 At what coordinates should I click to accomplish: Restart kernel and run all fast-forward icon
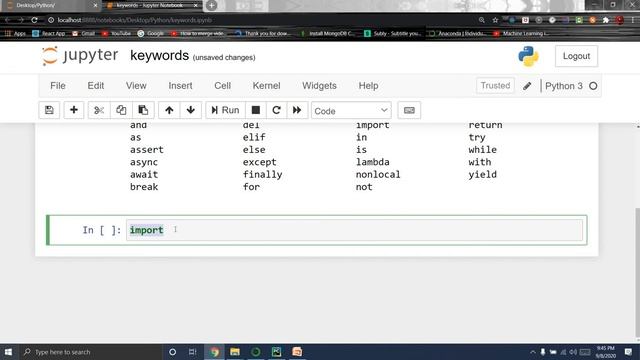tap(297, 110)
